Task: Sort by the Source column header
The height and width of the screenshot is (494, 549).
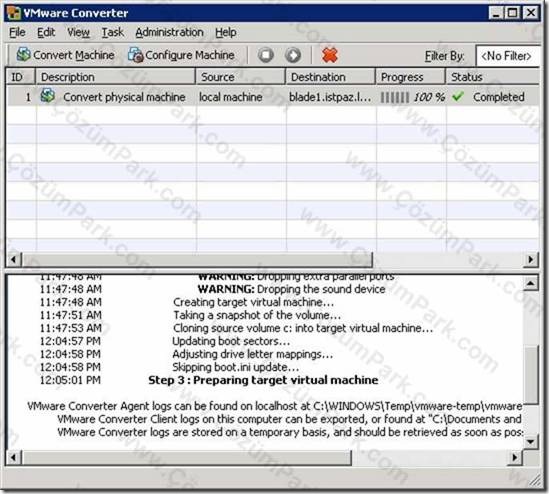Action: [240, 77]
